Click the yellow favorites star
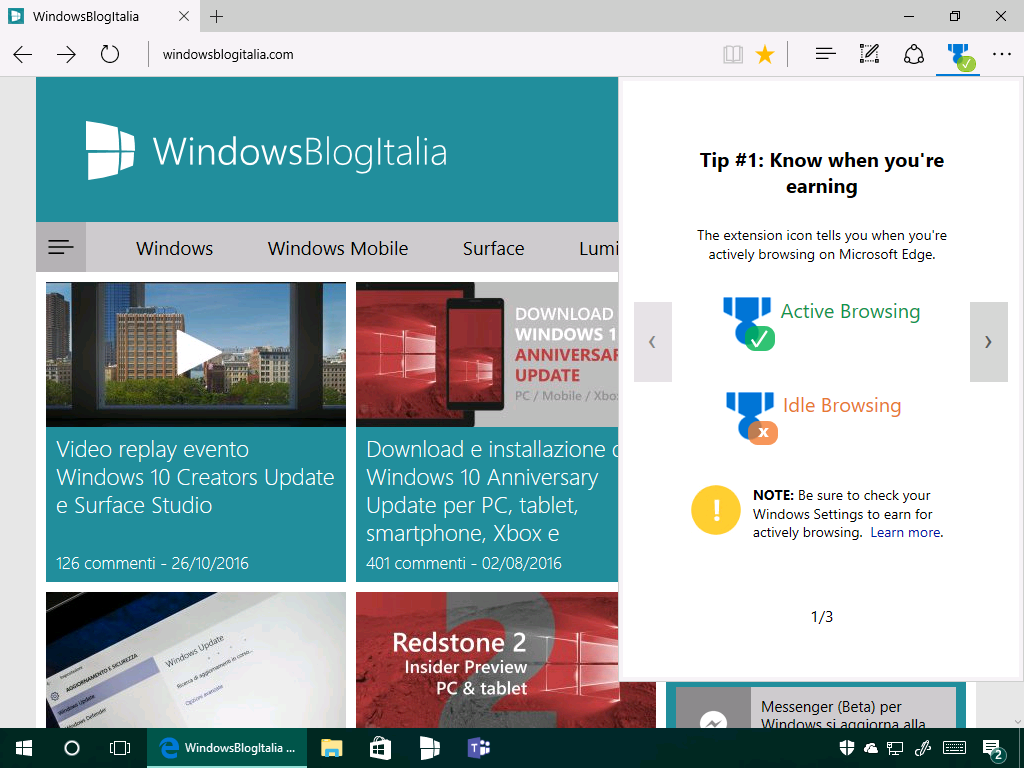 click(765, 54)
